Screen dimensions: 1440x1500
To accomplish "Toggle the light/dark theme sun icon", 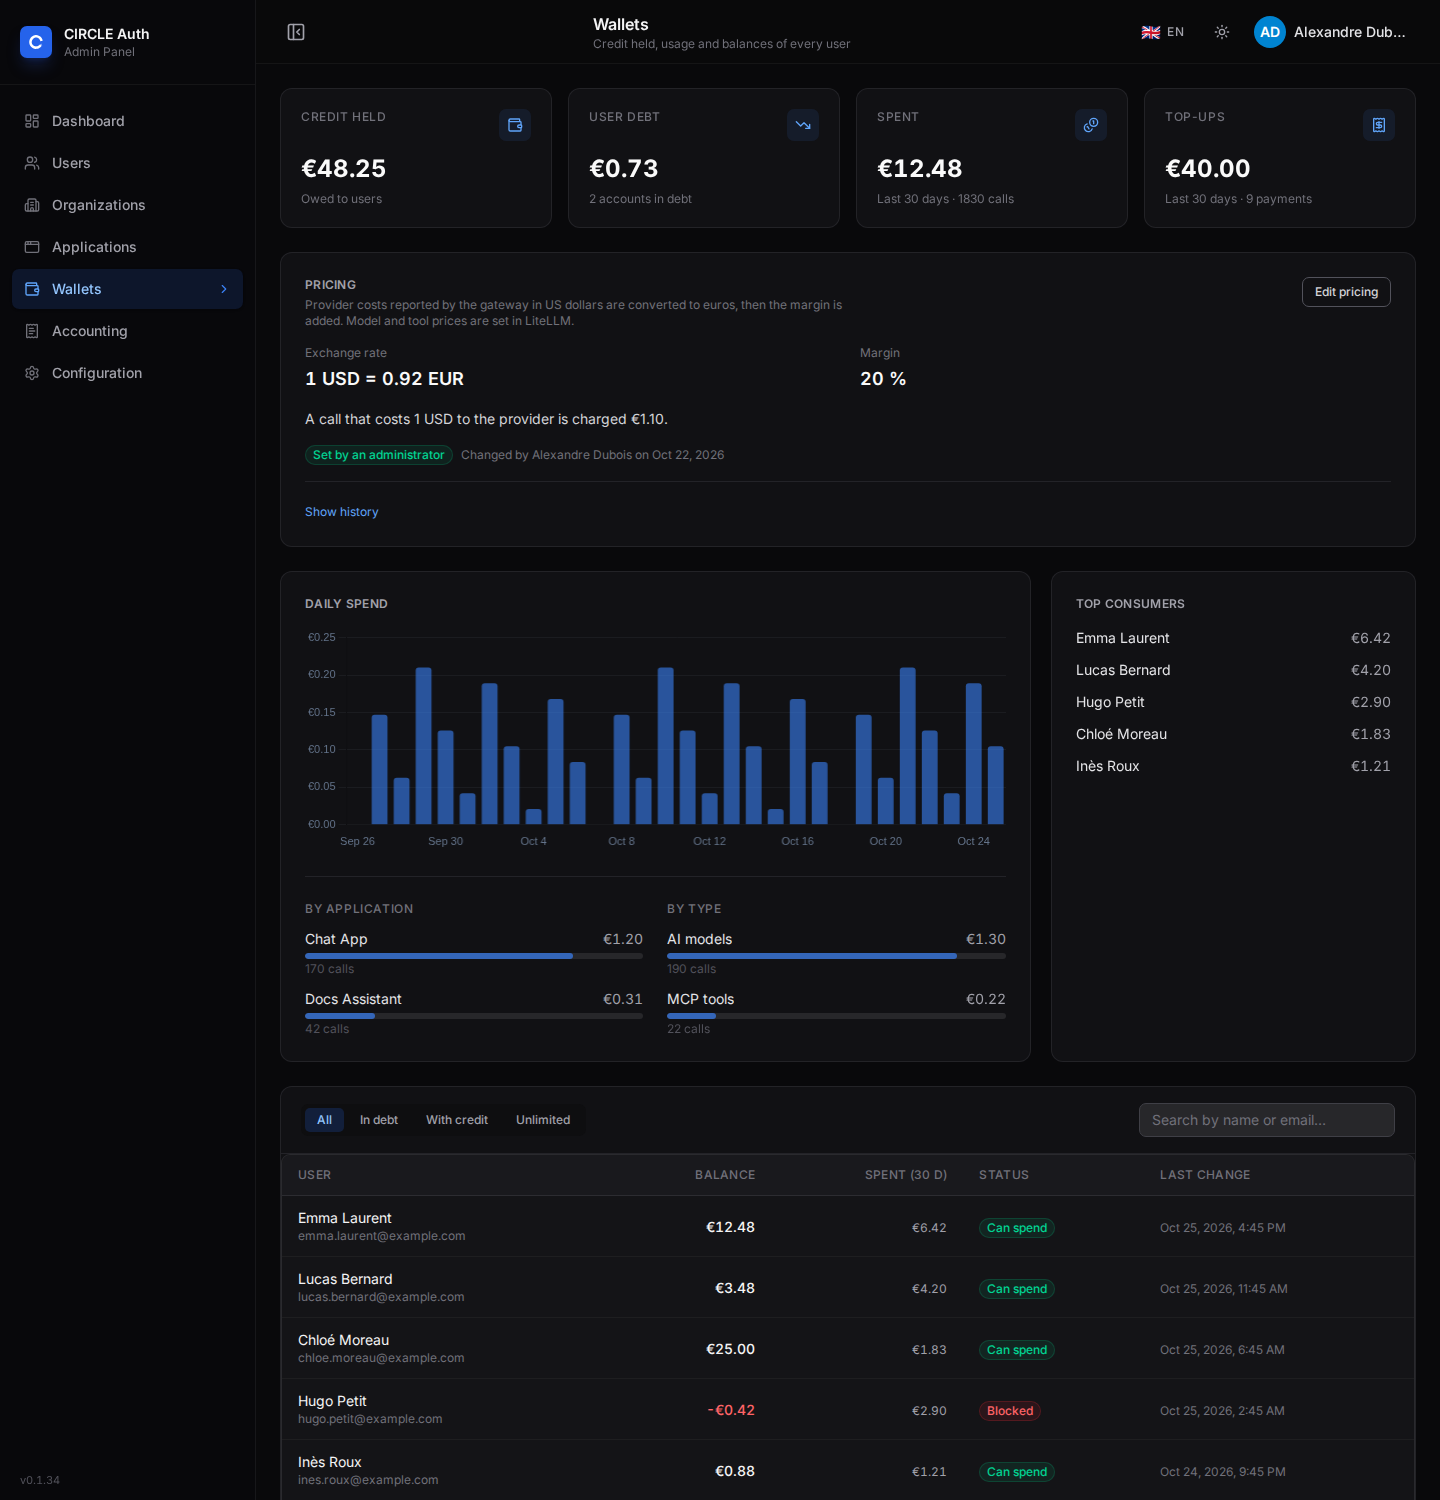I will pyautogui.click(x=1222, y=32).
